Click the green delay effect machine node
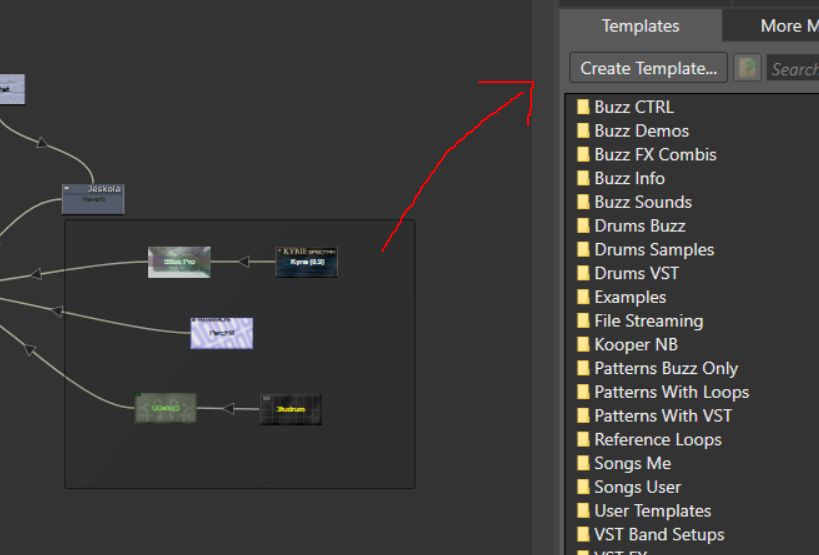 click(x=165, y=408)
